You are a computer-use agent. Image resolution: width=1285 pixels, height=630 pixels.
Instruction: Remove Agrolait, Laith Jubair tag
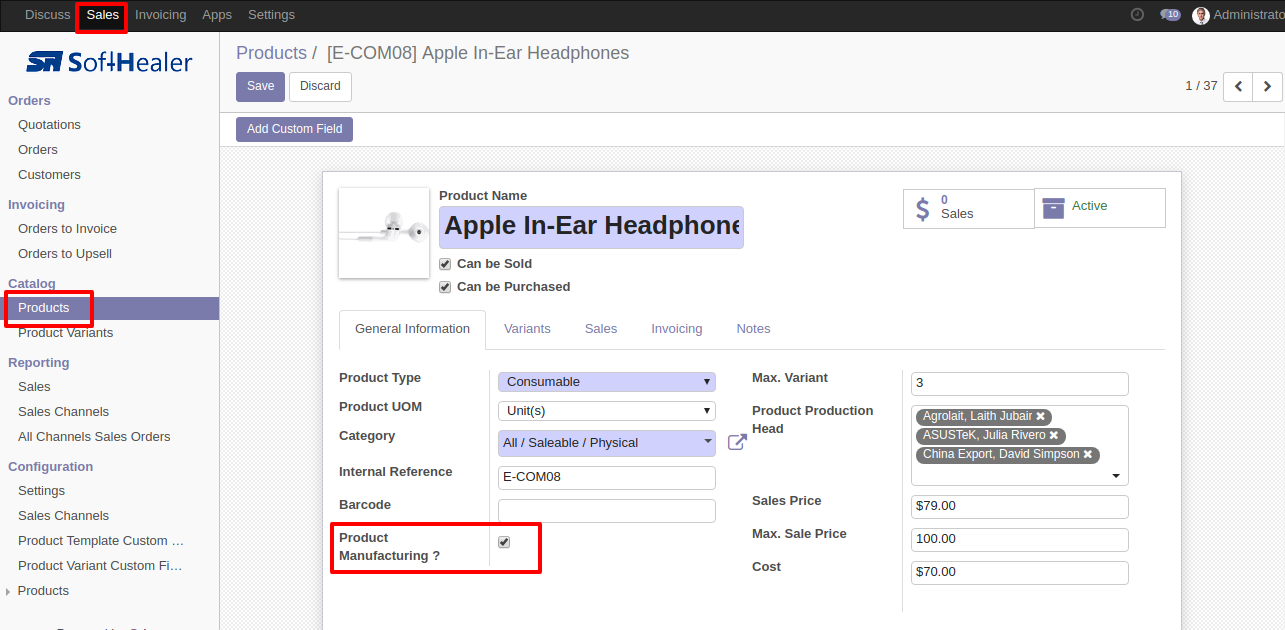[x=1041, y=416]
